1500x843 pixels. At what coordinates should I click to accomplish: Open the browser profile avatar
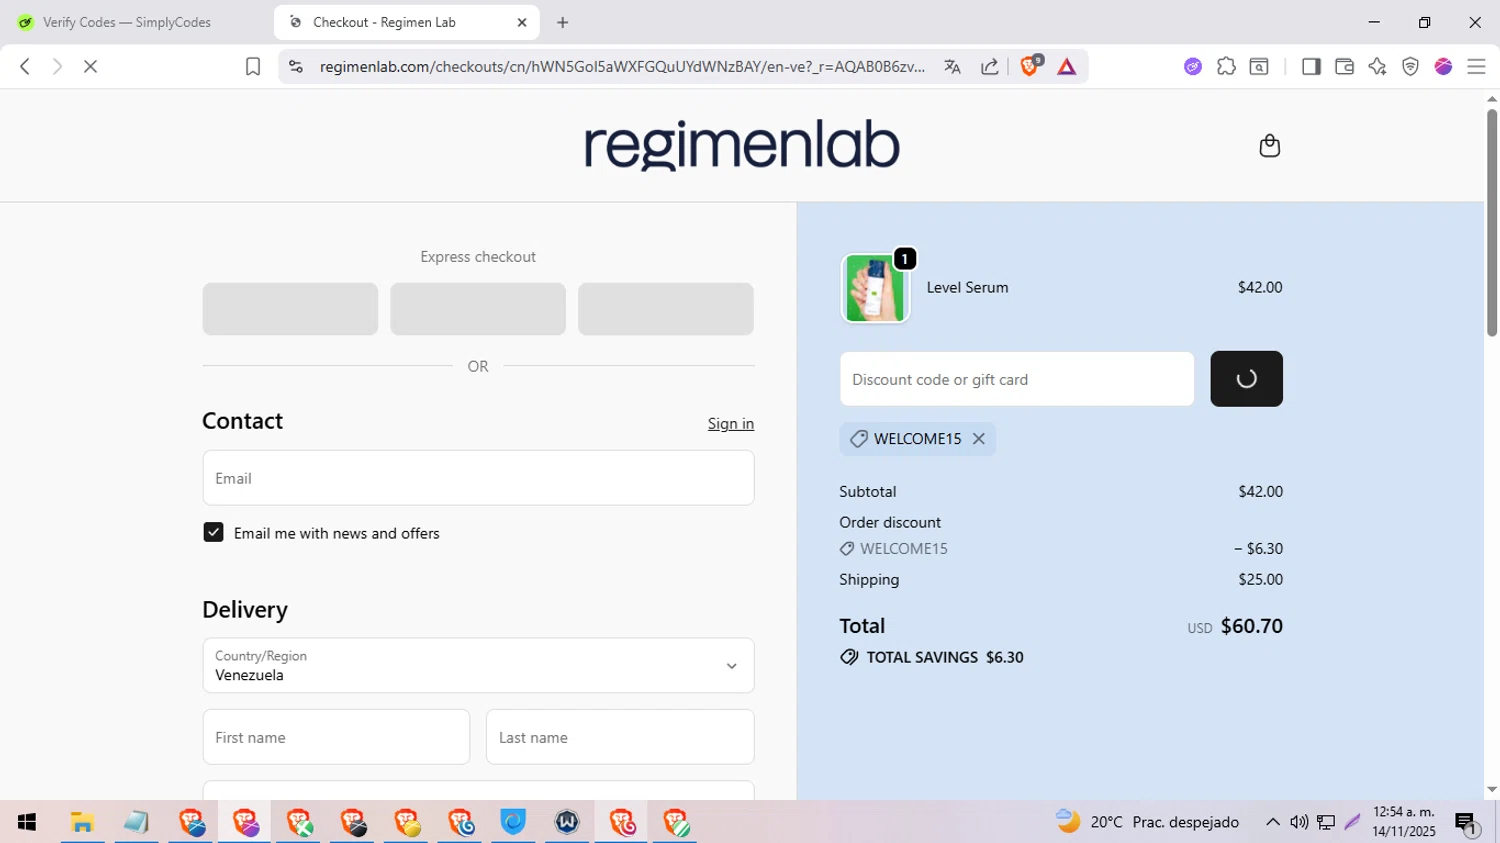(1443, 66)
